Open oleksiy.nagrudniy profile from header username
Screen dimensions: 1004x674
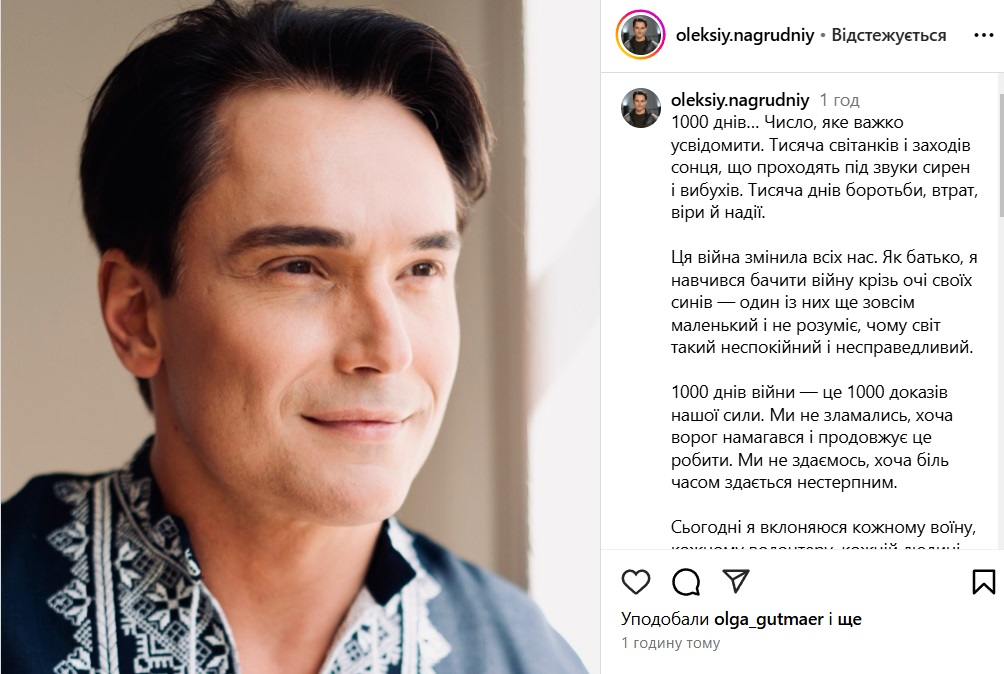click(x=745, y=35)
